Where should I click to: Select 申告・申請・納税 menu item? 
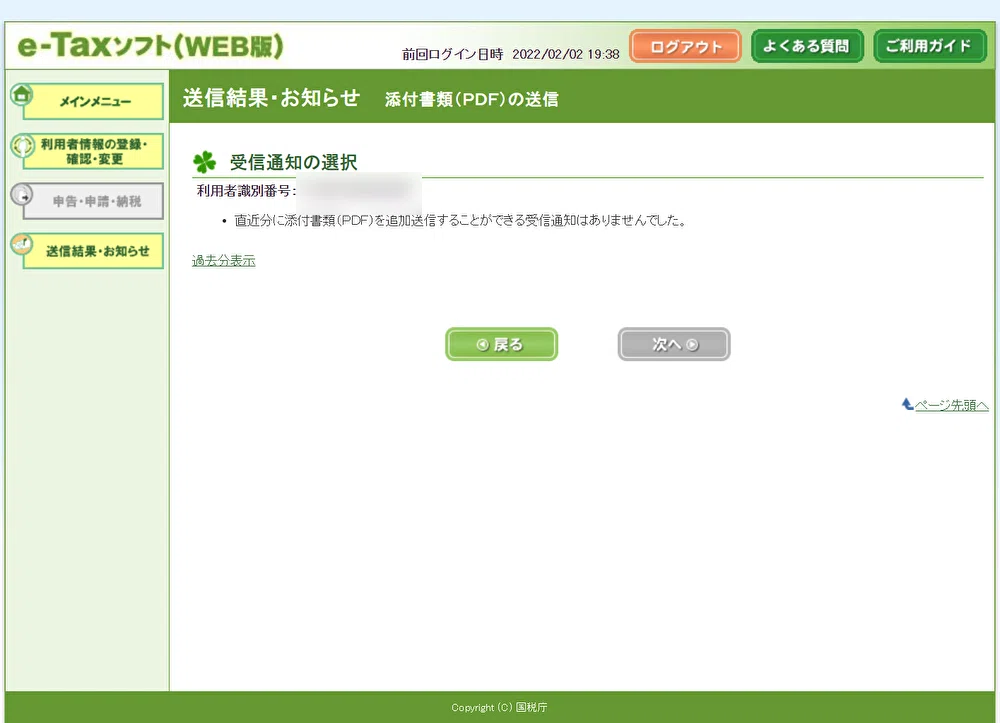93,201
